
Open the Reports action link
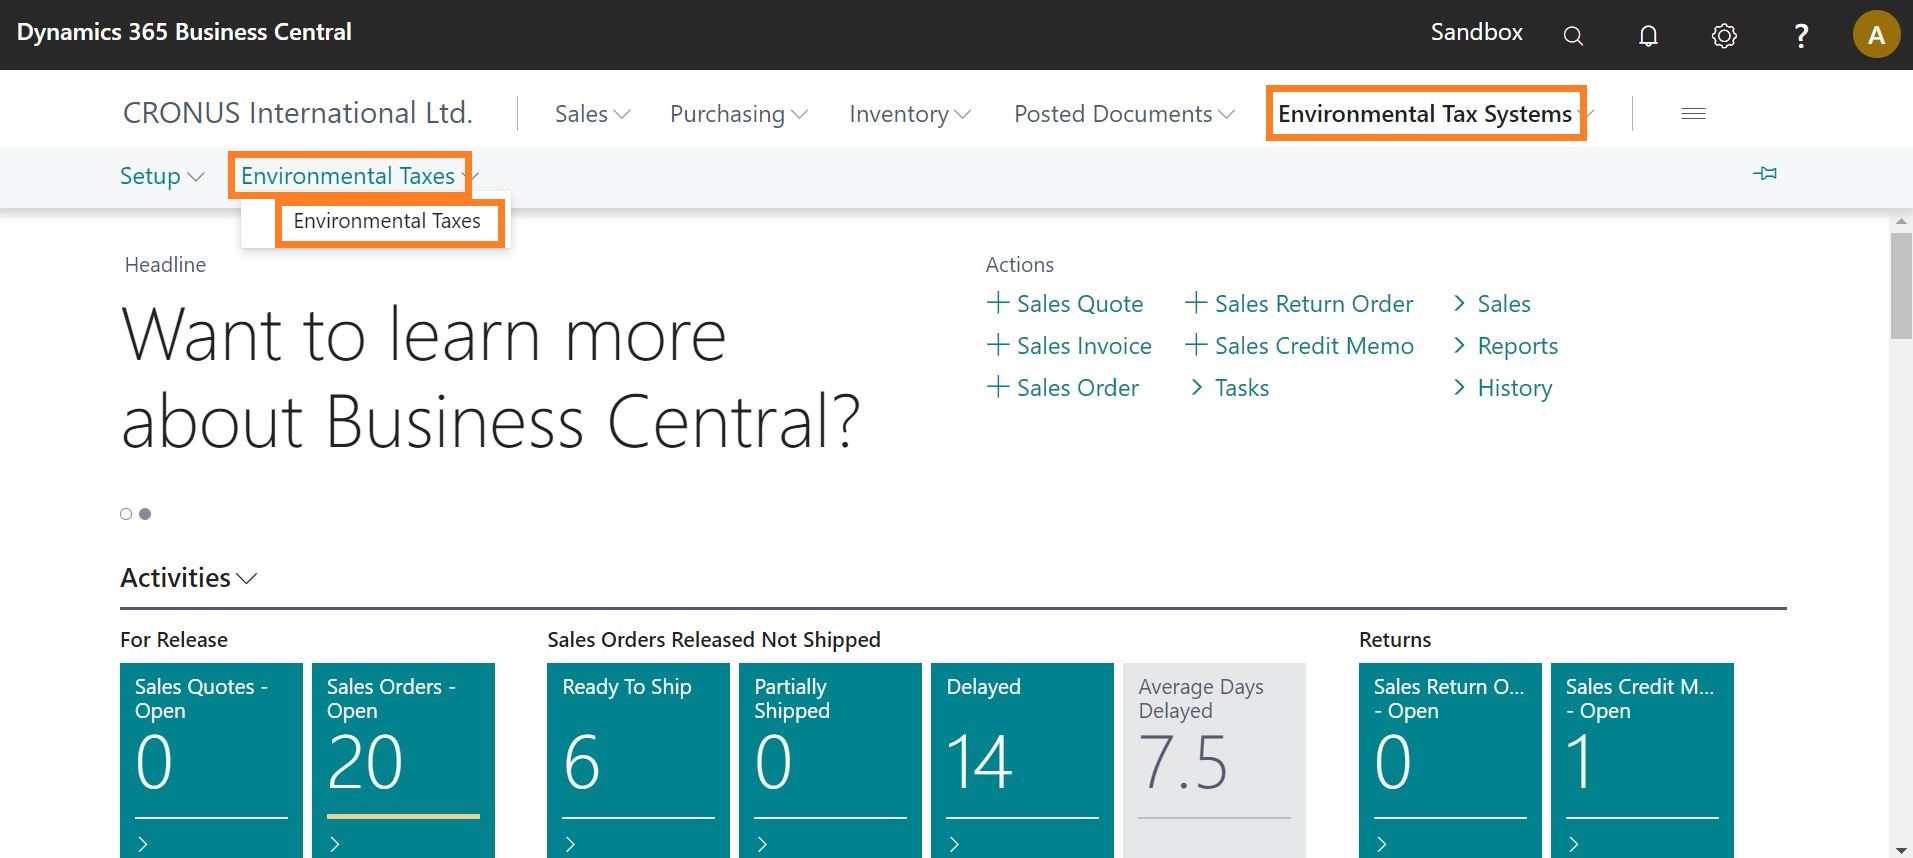pyautogui.click(x=1517, y=346)
